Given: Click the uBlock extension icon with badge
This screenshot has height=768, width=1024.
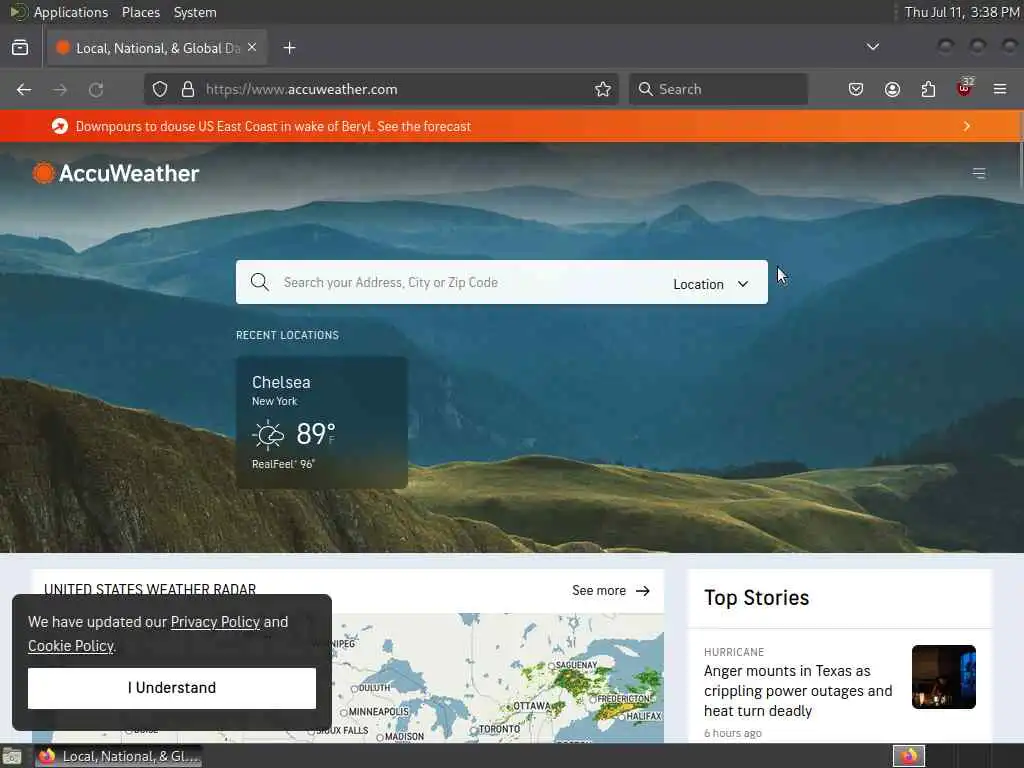Looking at the screenshot, I should (x=965, y=88).
